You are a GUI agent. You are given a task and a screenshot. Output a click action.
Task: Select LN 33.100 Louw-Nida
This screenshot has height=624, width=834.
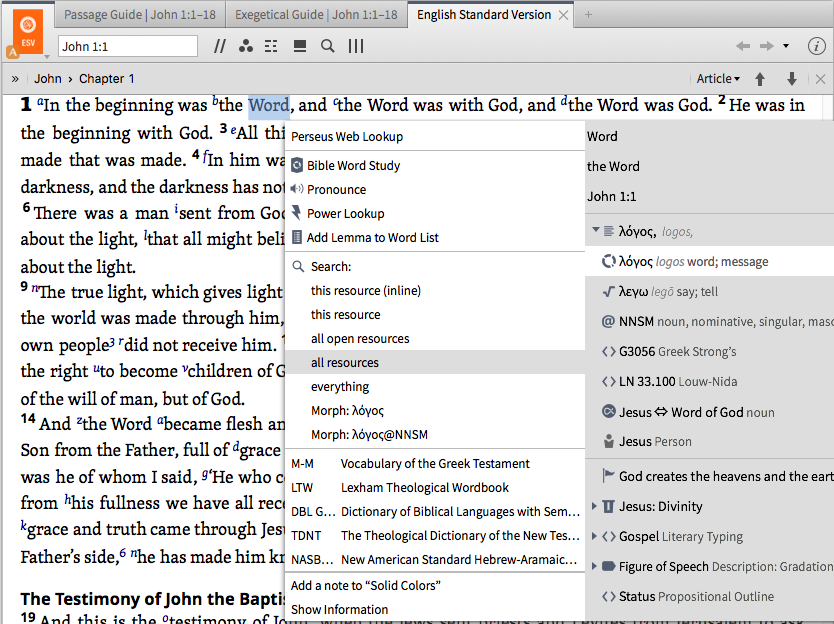710,381
